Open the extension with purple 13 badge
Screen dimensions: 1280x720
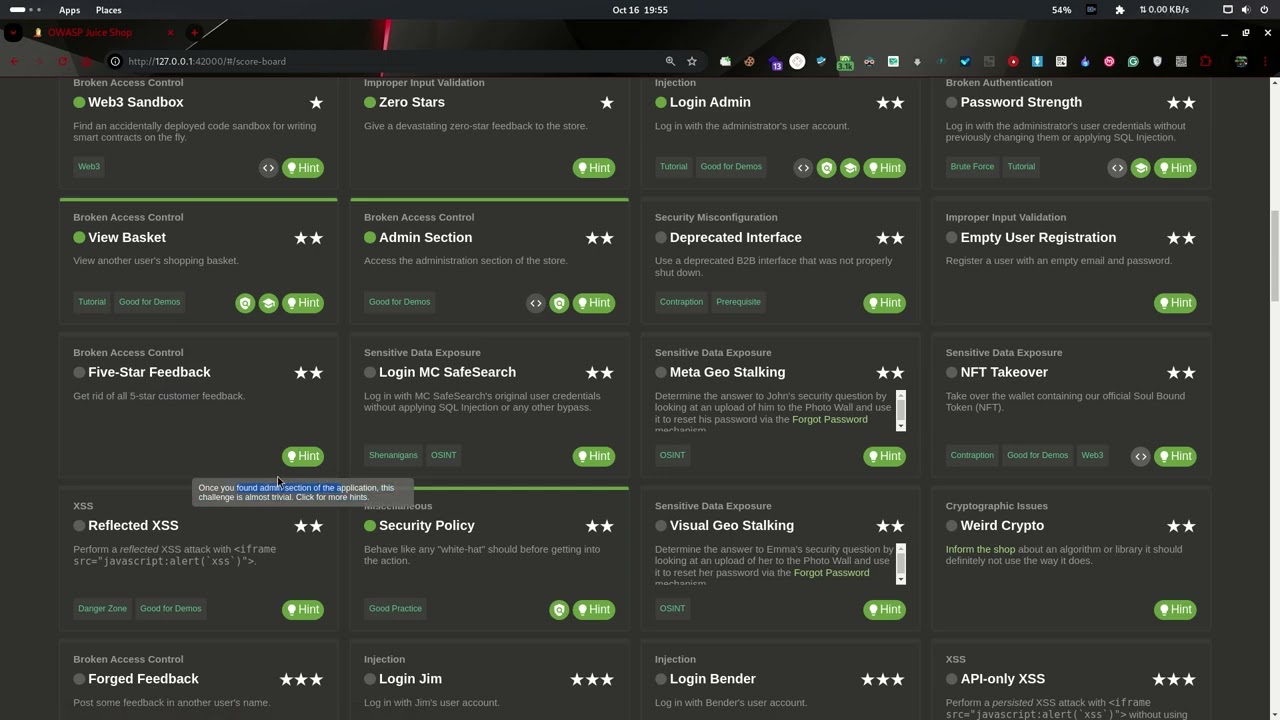[x=774, y=62]
